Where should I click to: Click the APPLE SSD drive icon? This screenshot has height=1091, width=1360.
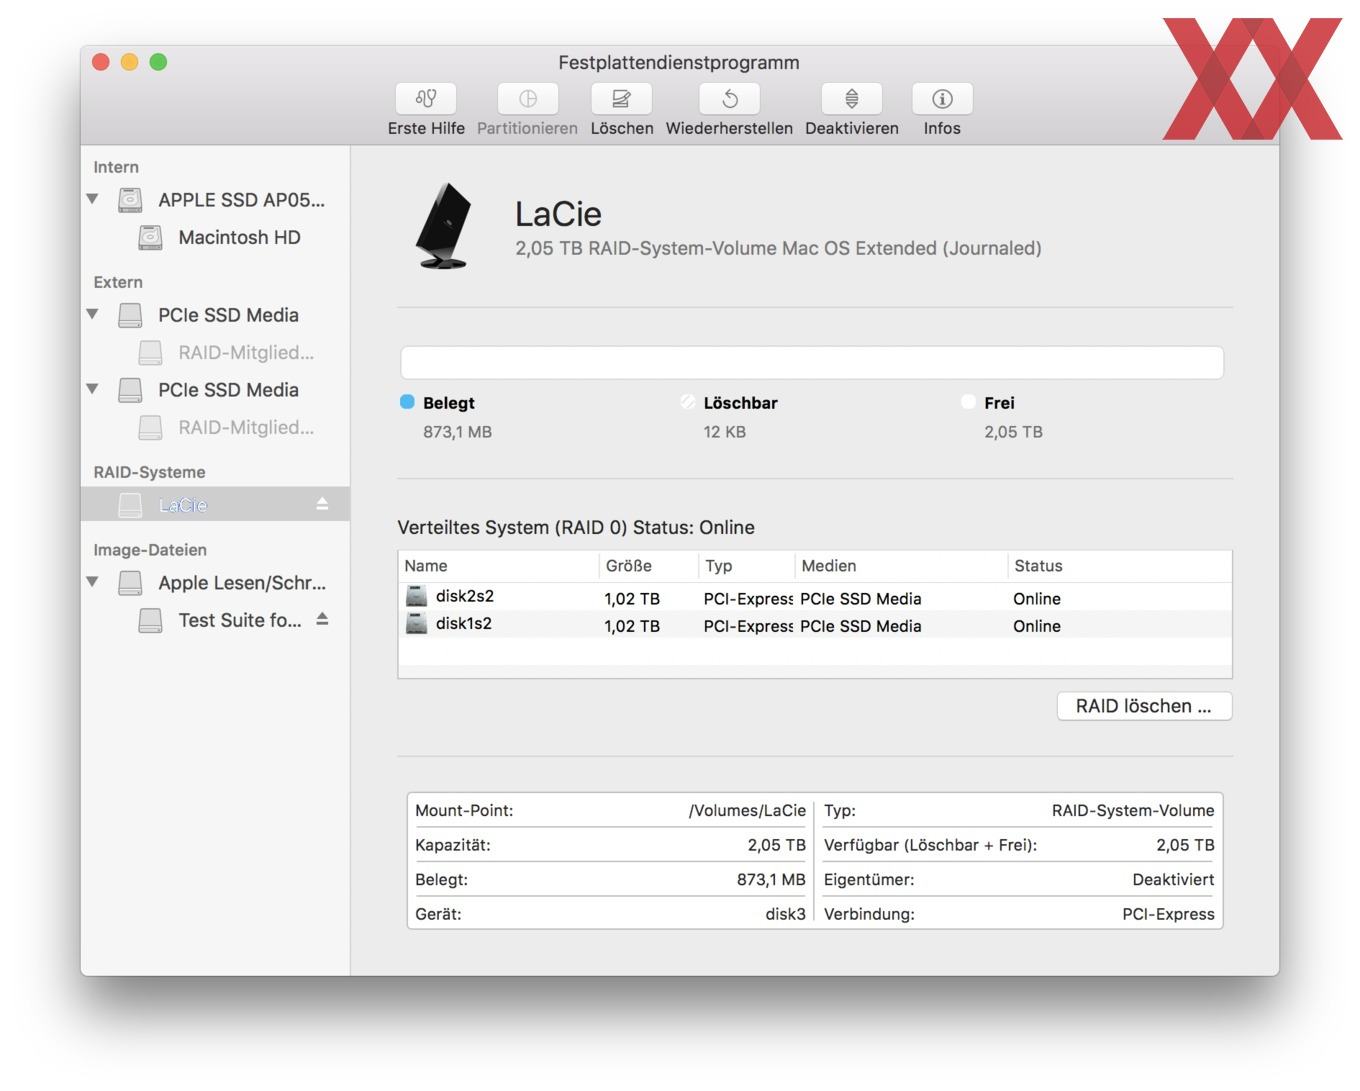tap(130, 200)
